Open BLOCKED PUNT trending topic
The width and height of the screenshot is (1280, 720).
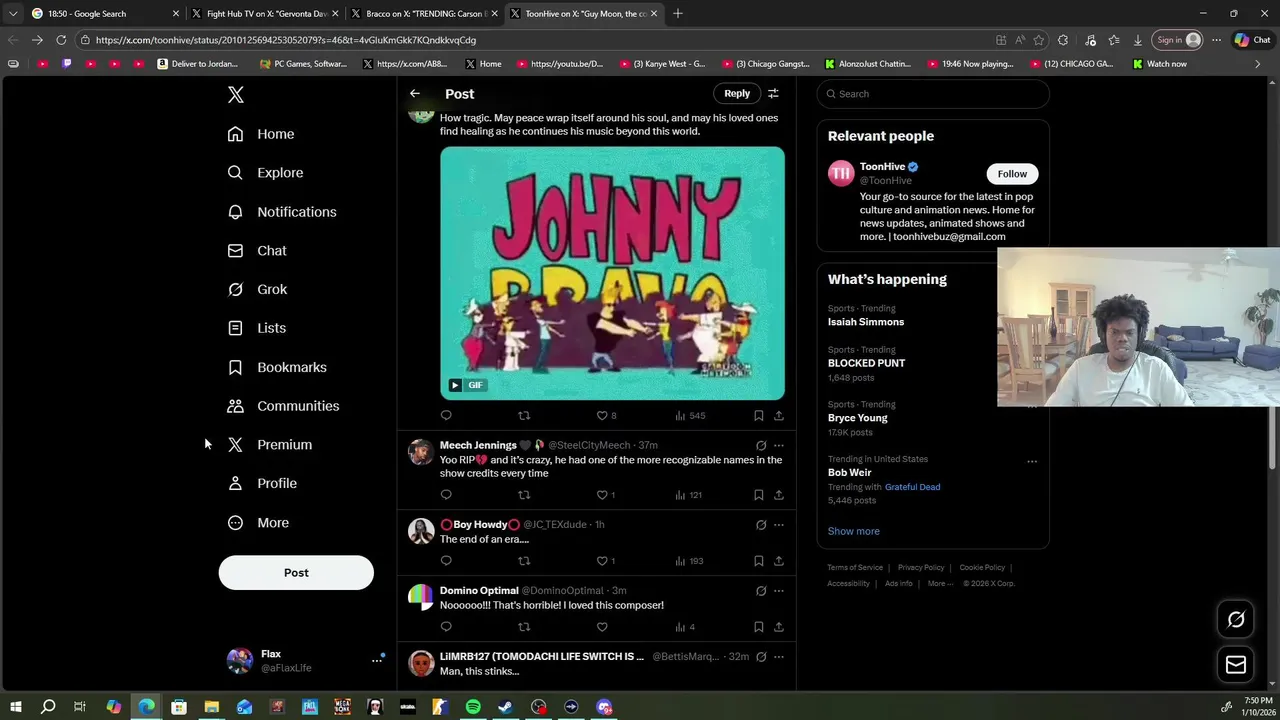pyautogui.click(x=866, y=363)
